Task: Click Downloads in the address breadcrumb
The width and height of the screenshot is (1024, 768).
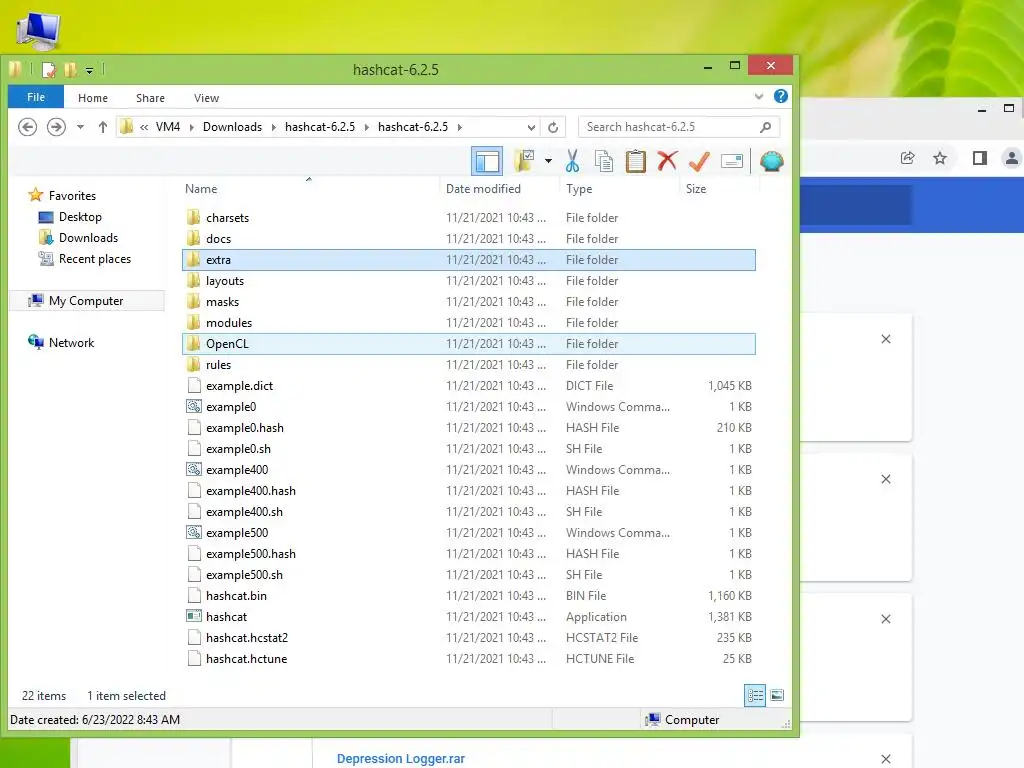Action: (x=232, y=127)
